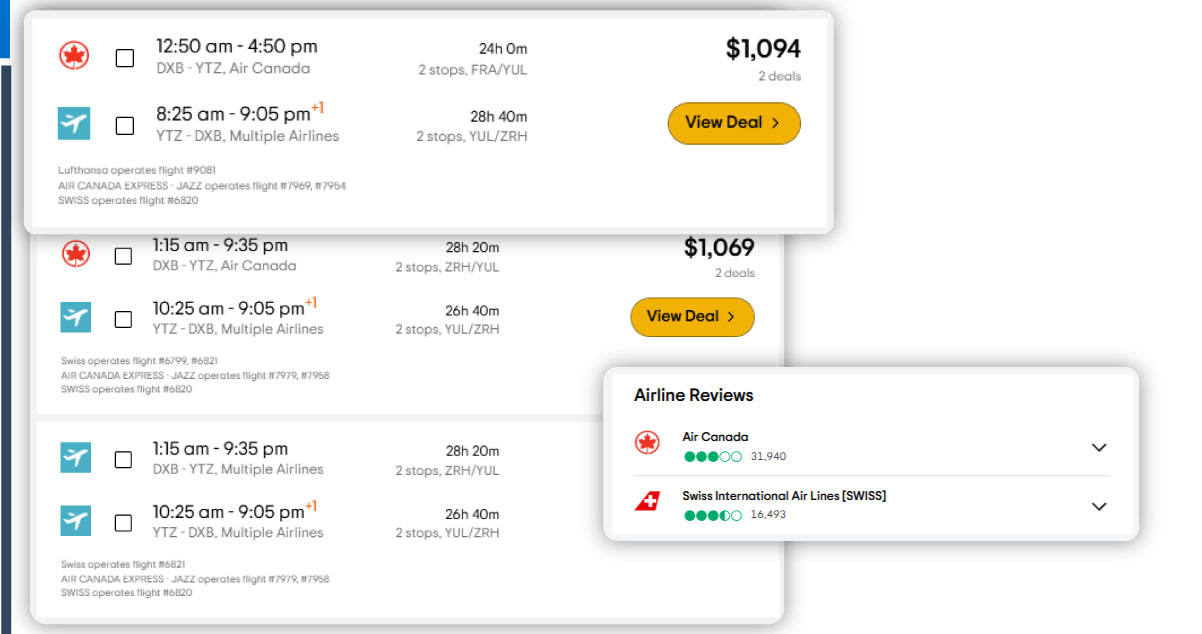Click View Deal for the $1,094 itinerary

click(734, 123)
